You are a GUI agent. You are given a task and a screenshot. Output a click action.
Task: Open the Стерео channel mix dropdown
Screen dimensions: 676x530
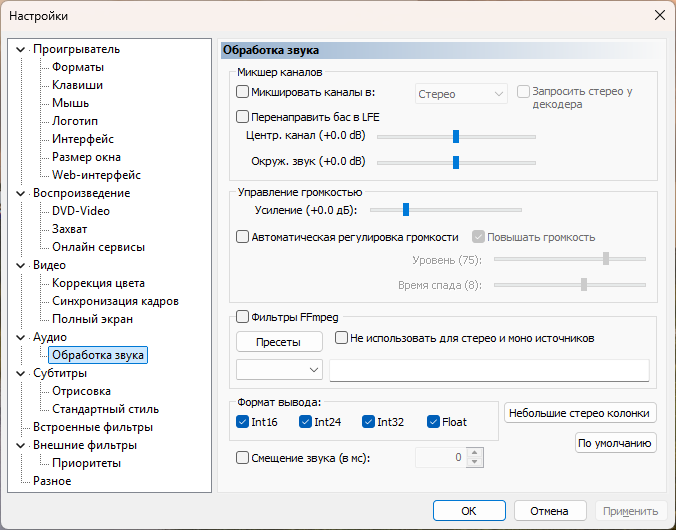(461, 94)
